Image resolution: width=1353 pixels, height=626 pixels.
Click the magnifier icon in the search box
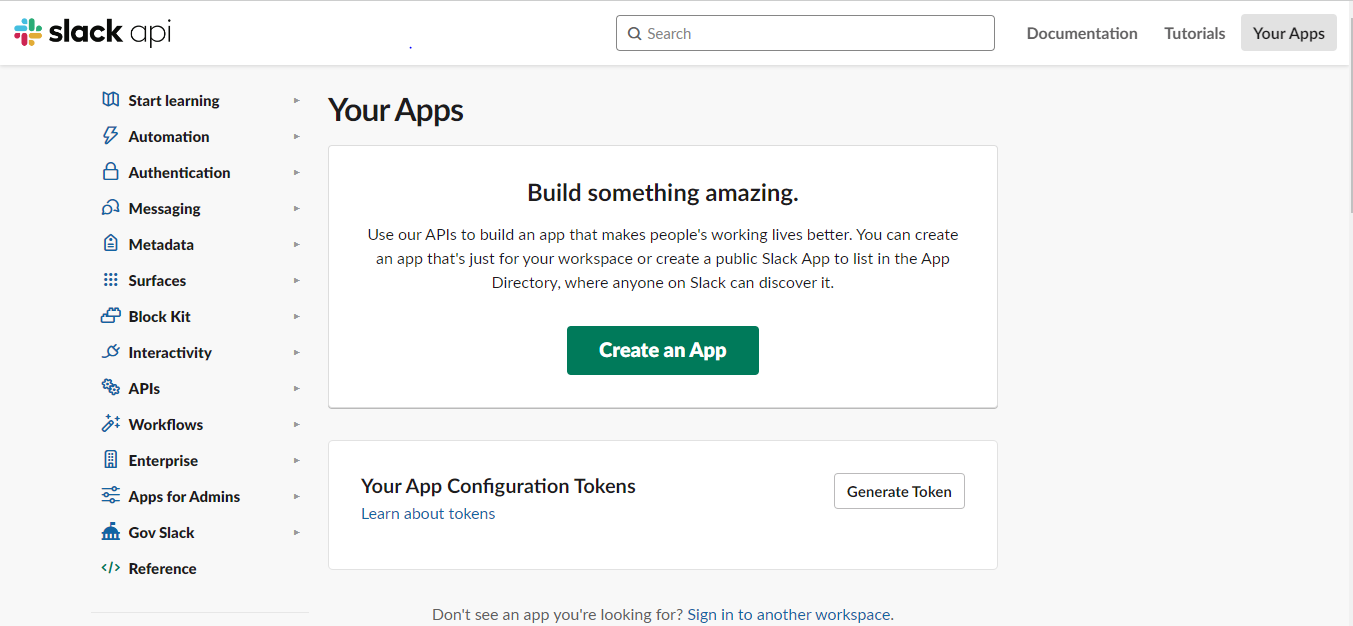(634, 33)
